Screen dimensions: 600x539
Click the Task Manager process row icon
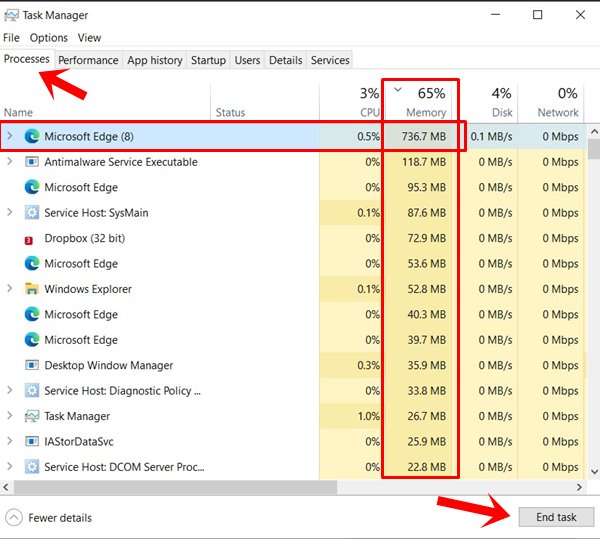tap(32, 416)
